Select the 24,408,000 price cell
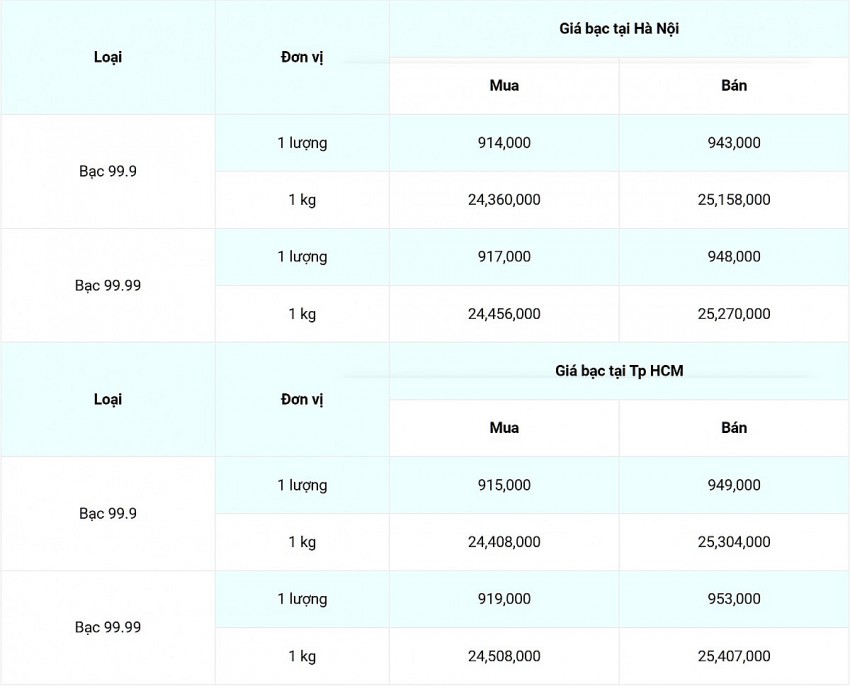850x686 pixels. (504, 542)
